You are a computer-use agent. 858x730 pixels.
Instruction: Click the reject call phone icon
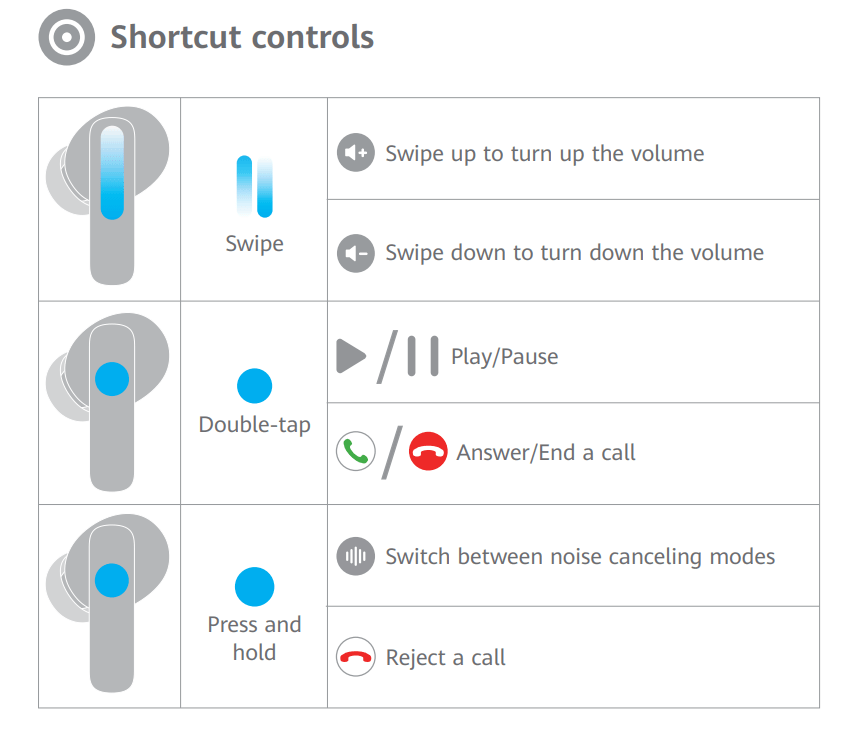(x=355, y=657)
